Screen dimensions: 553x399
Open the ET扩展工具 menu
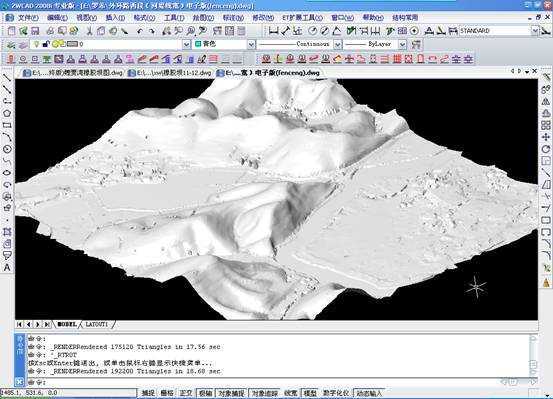[x=303, y=18]
